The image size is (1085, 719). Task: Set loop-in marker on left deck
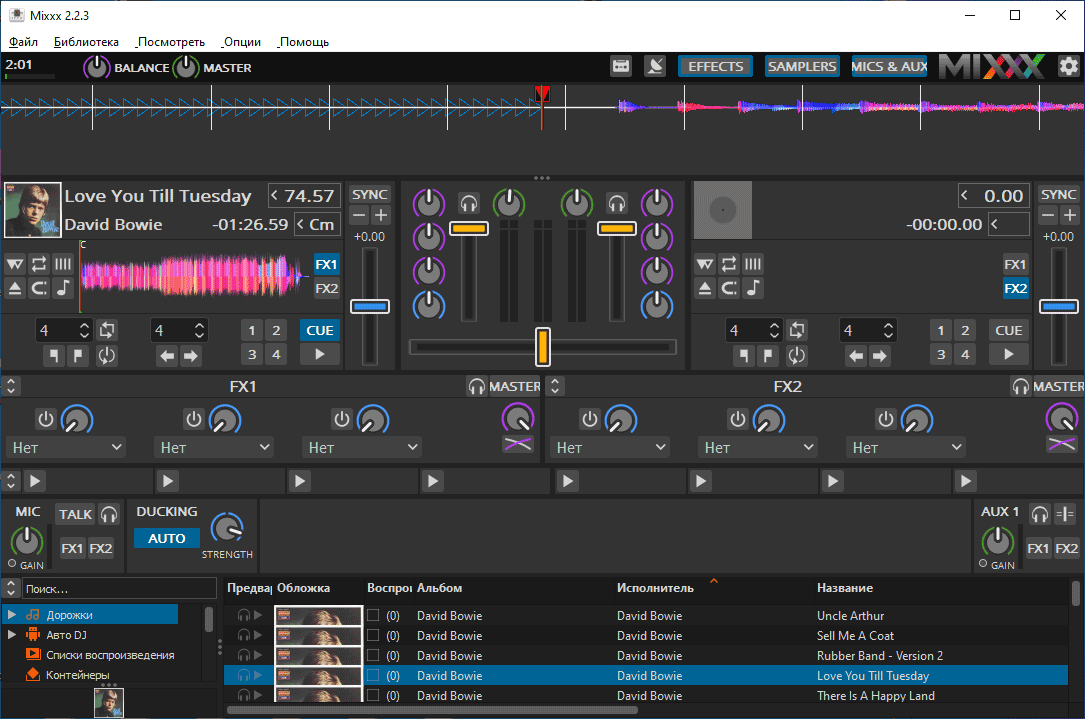(53, 356)
